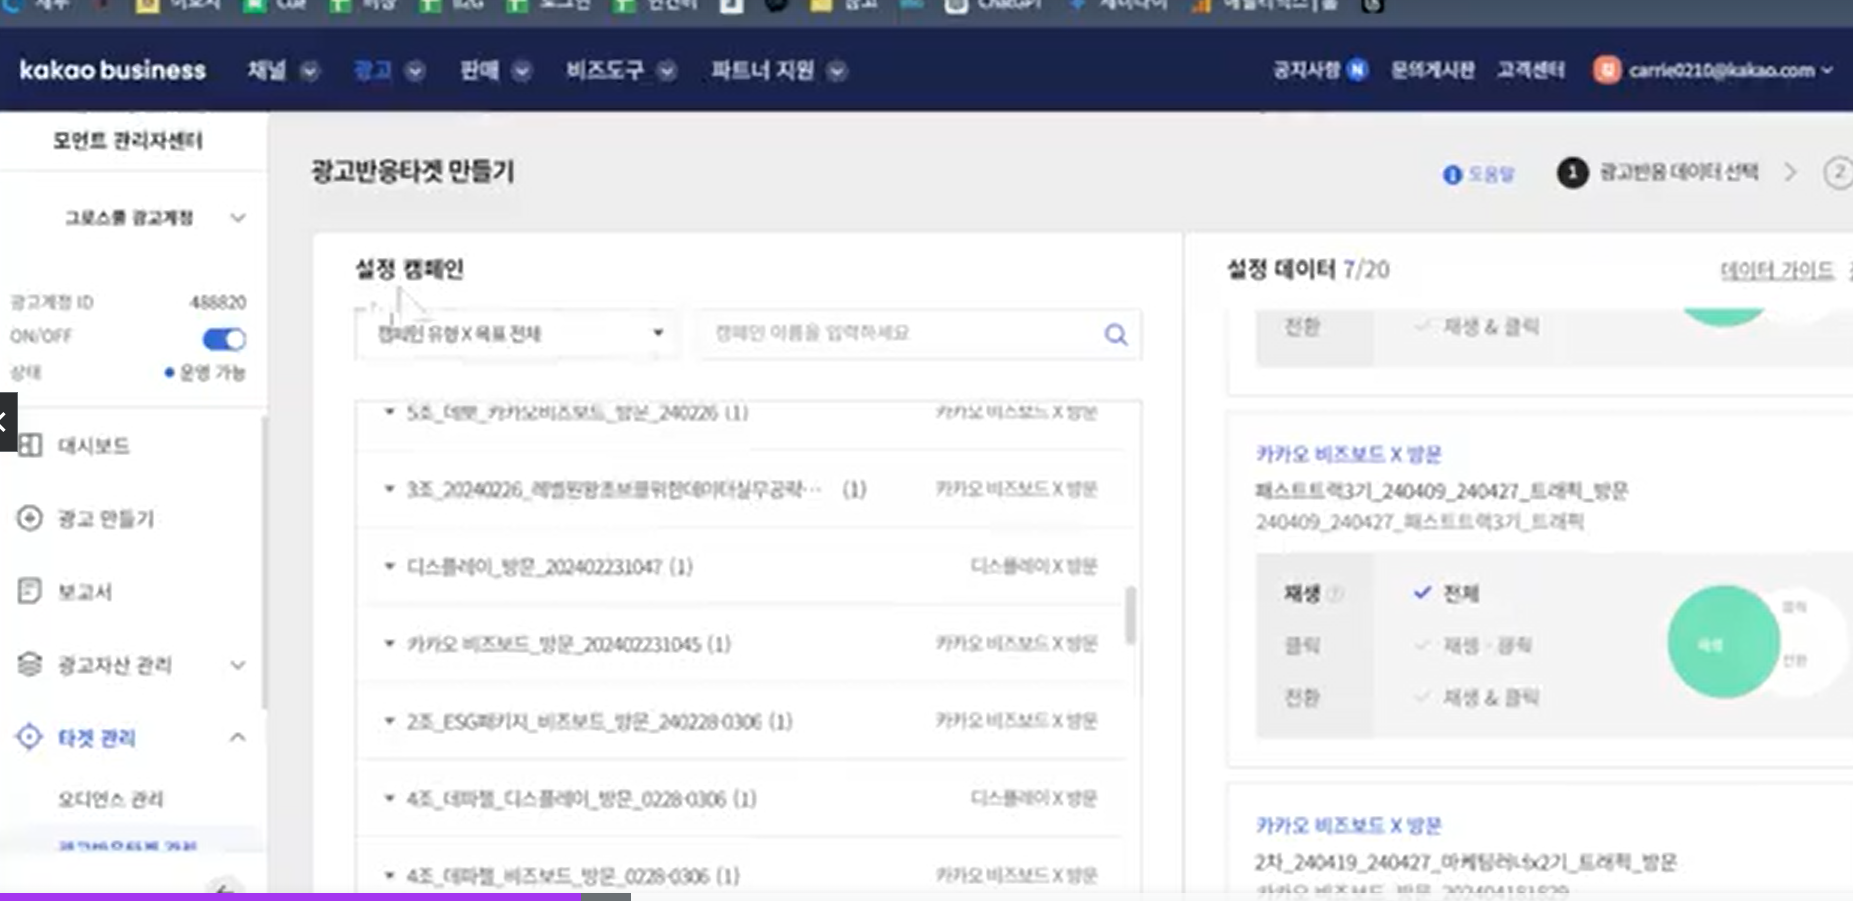Click the 광고자산 관리 stacked-layers icon

30,664
